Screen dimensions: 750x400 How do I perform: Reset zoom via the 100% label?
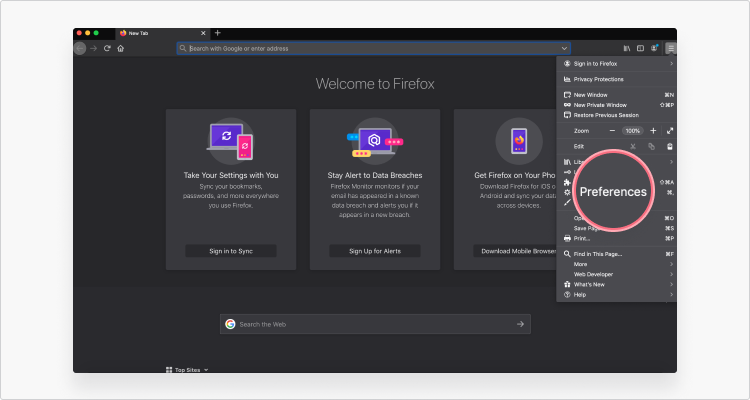click(x=633, y=131)
